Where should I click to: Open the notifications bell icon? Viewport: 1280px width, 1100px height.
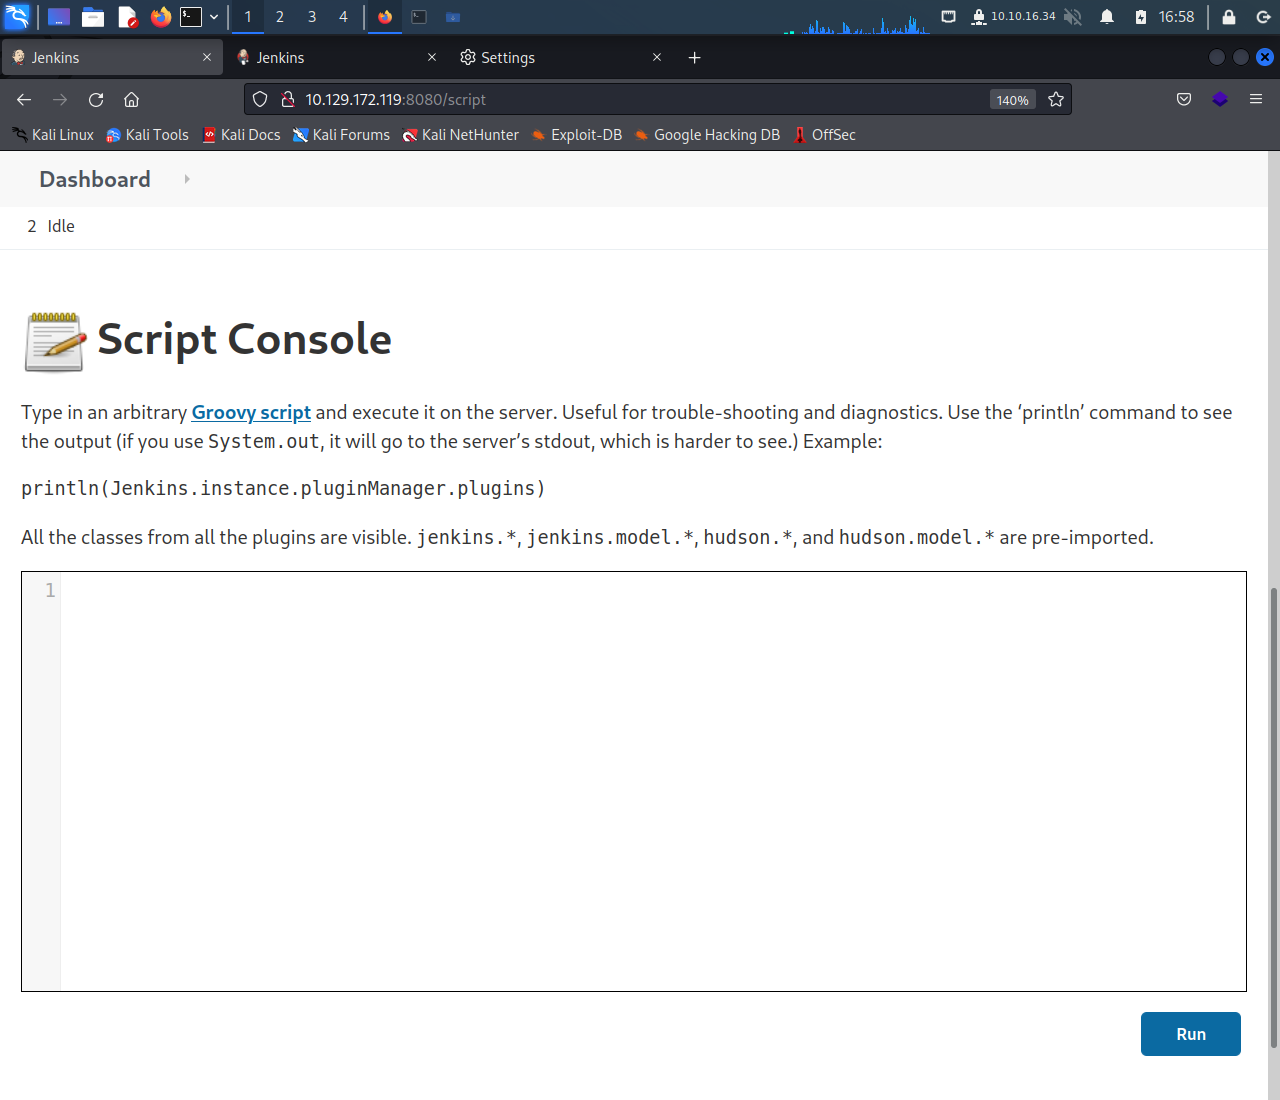pyautogui.click(x=1107, y=17)
